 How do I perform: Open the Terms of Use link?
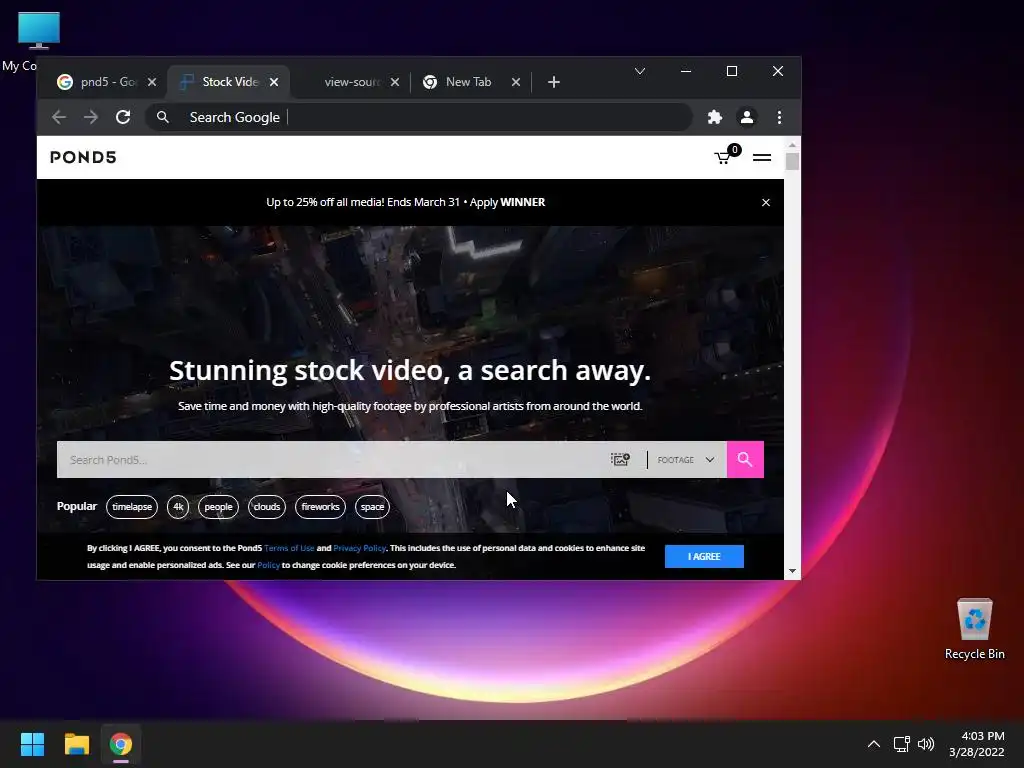point(289,548)
